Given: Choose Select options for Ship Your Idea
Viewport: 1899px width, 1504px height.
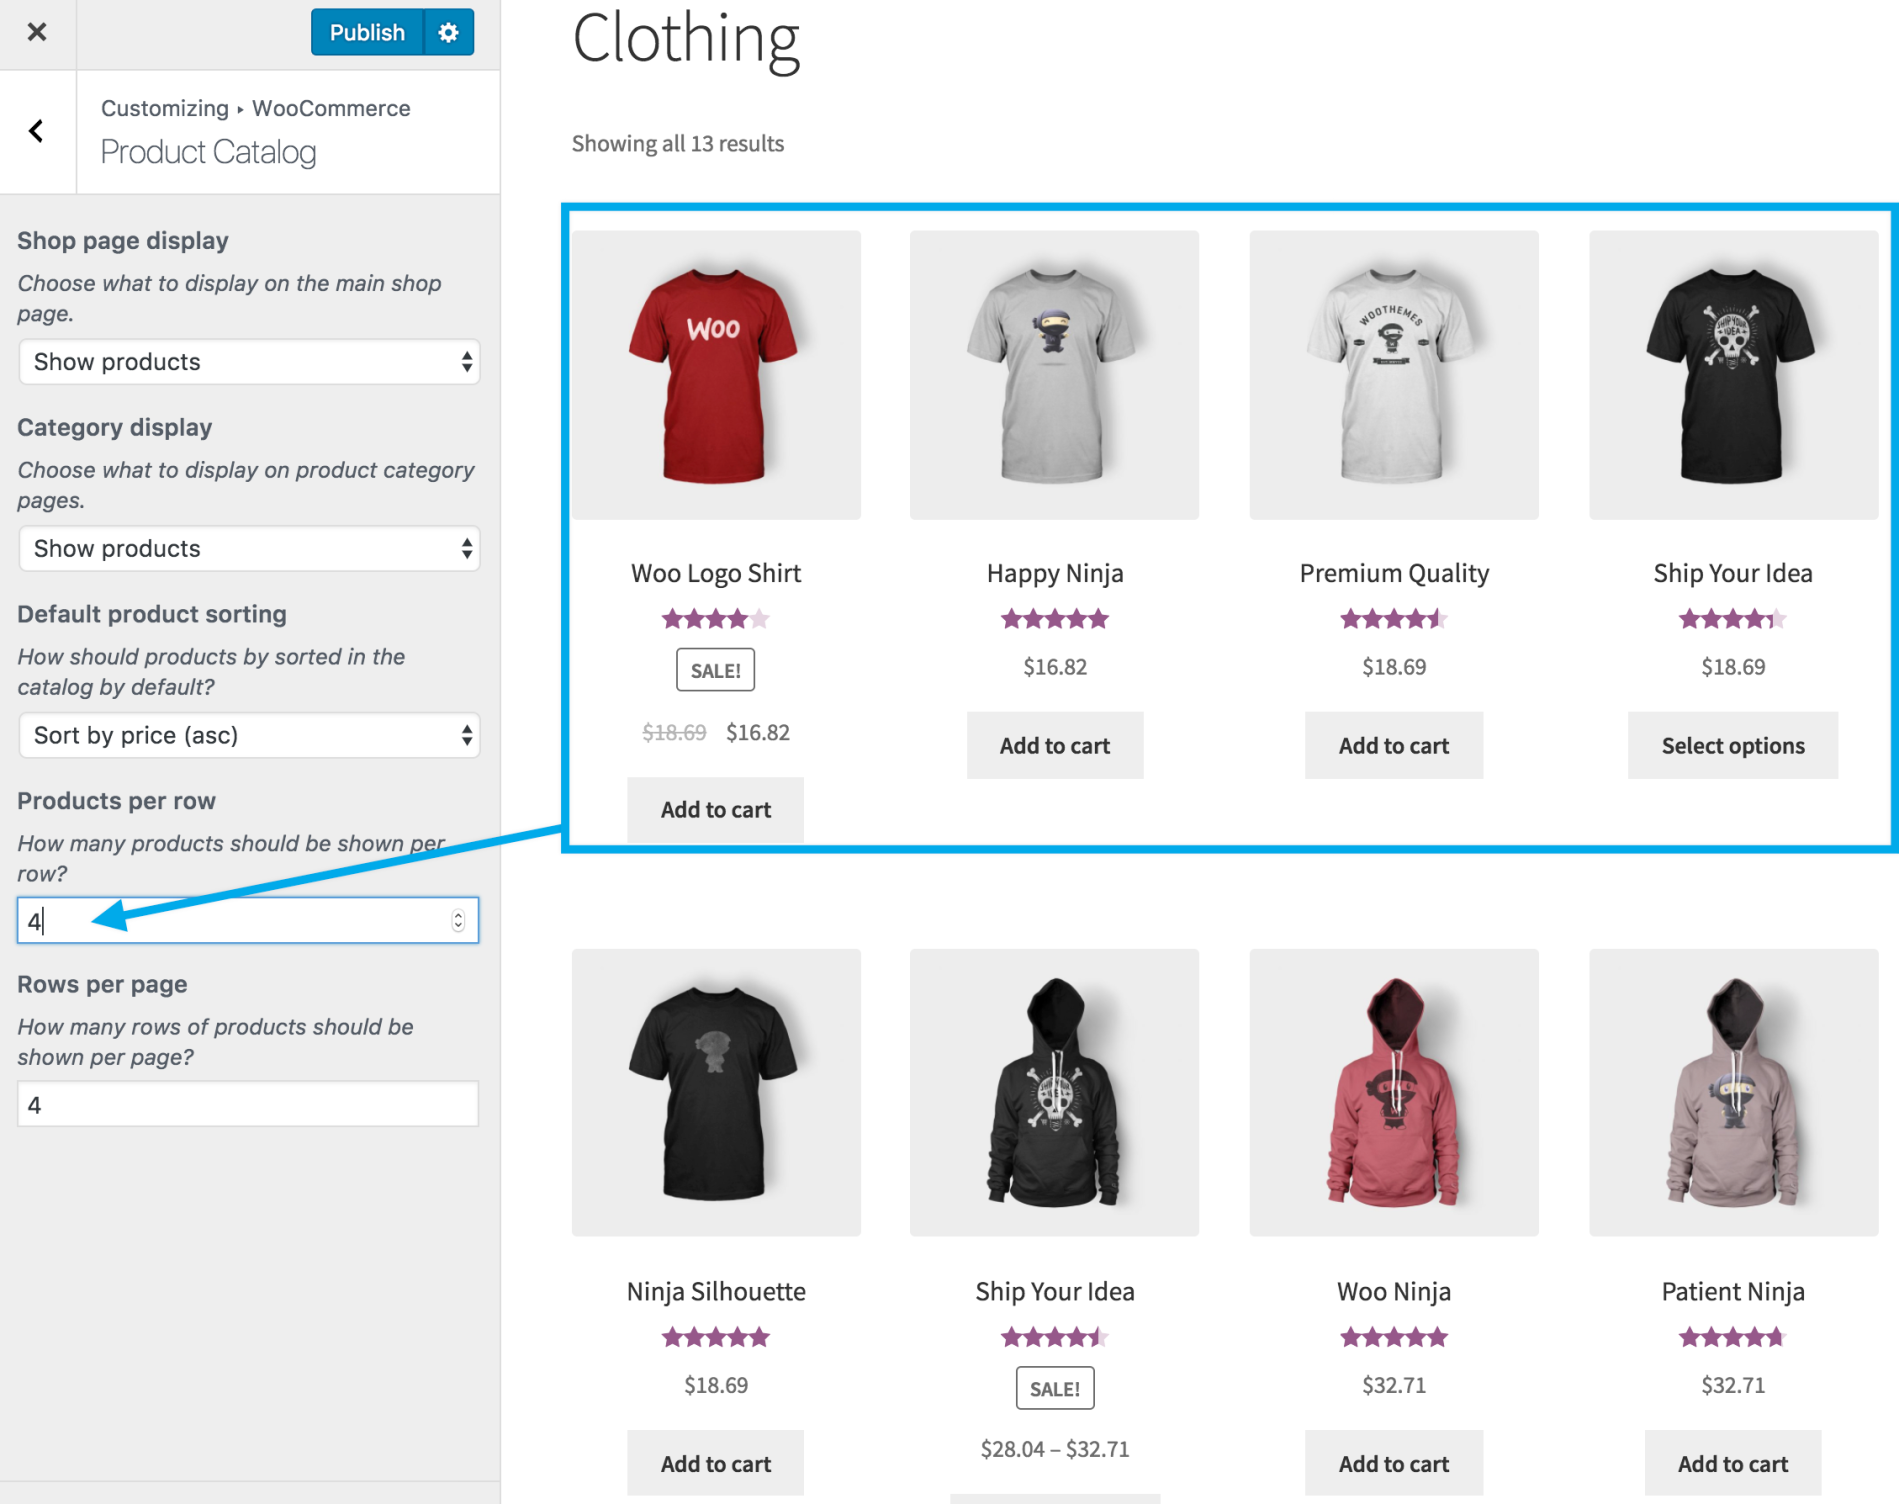Looking at the screenshot, I should [1732, 745].
